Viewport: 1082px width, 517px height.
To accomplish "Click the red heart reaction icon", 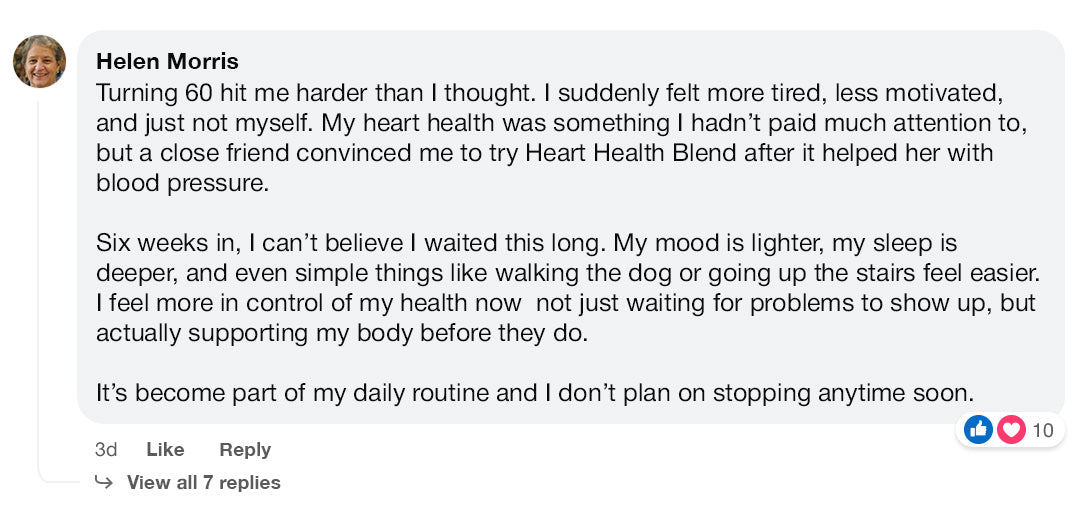I will tap(1011, 430).
